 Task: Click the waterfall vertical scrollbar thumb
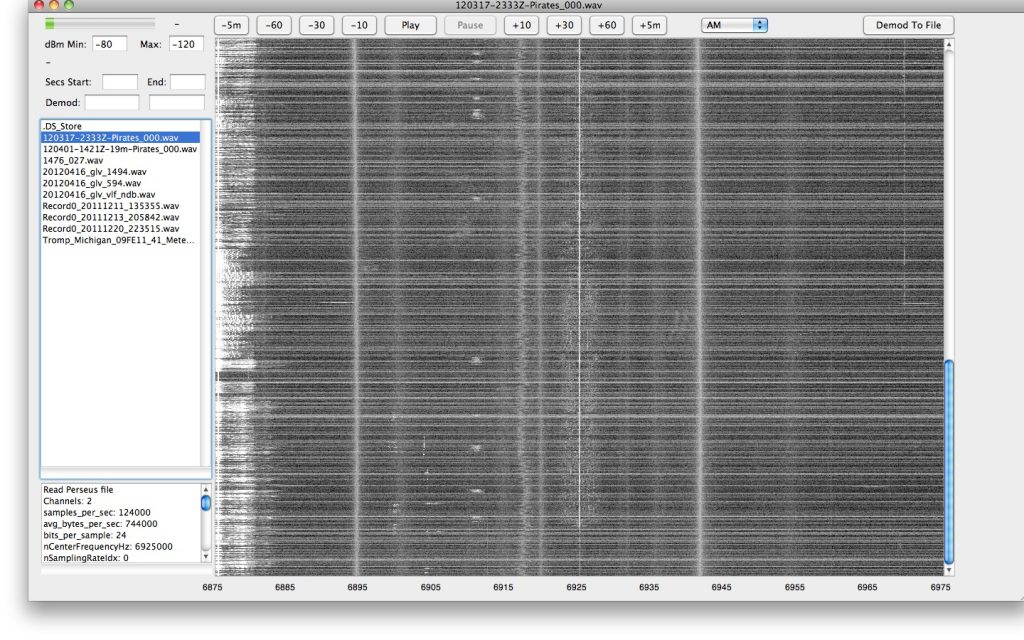point(949,462)
